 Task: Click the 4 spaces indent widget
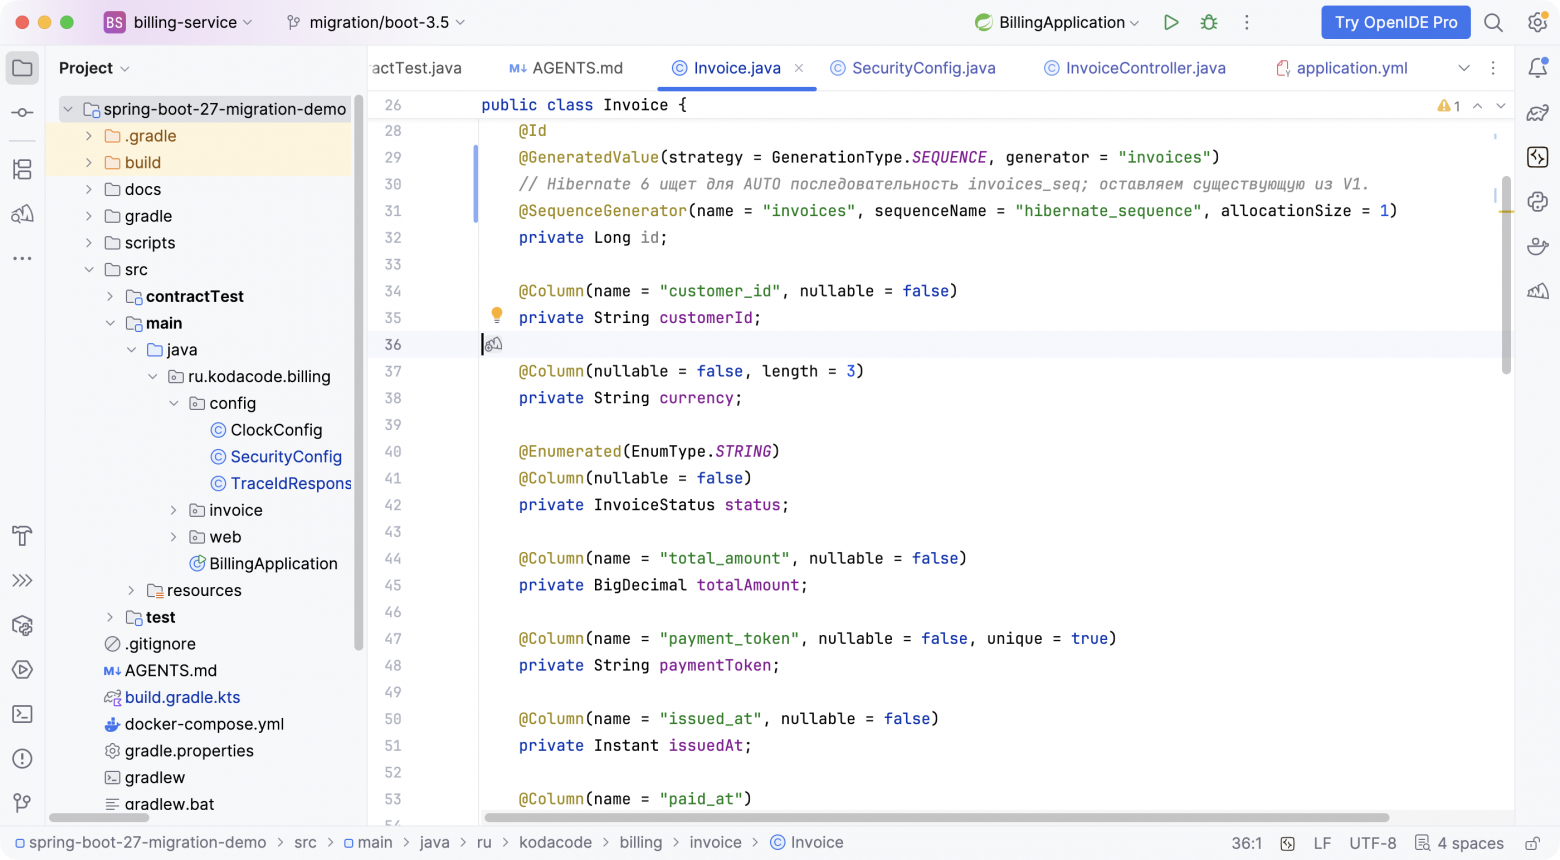[x=1459, y=843]
